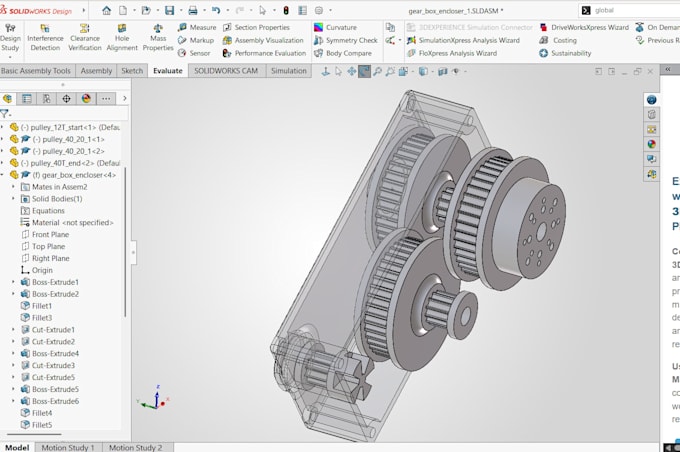Open the Sustainability tool
This screenshot has width=680, height=452.
[565, 53]
